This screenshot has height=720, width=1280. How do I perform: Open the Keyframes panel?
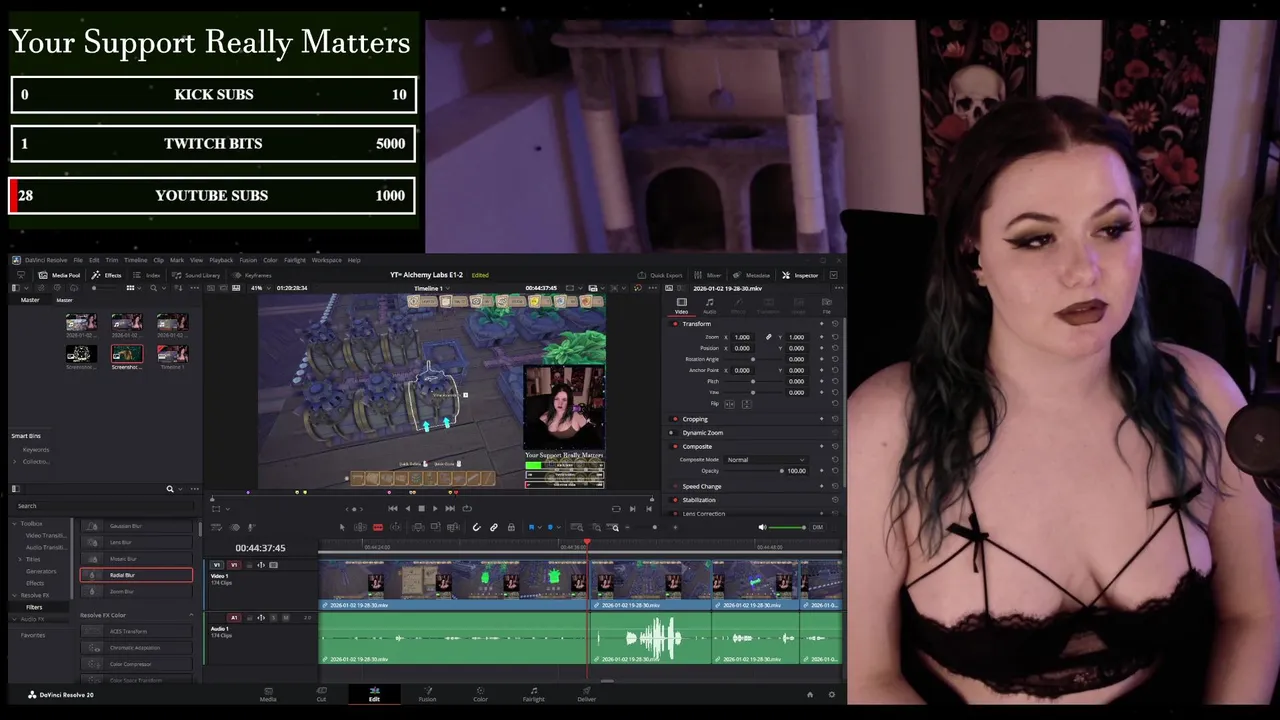(252, 275)
